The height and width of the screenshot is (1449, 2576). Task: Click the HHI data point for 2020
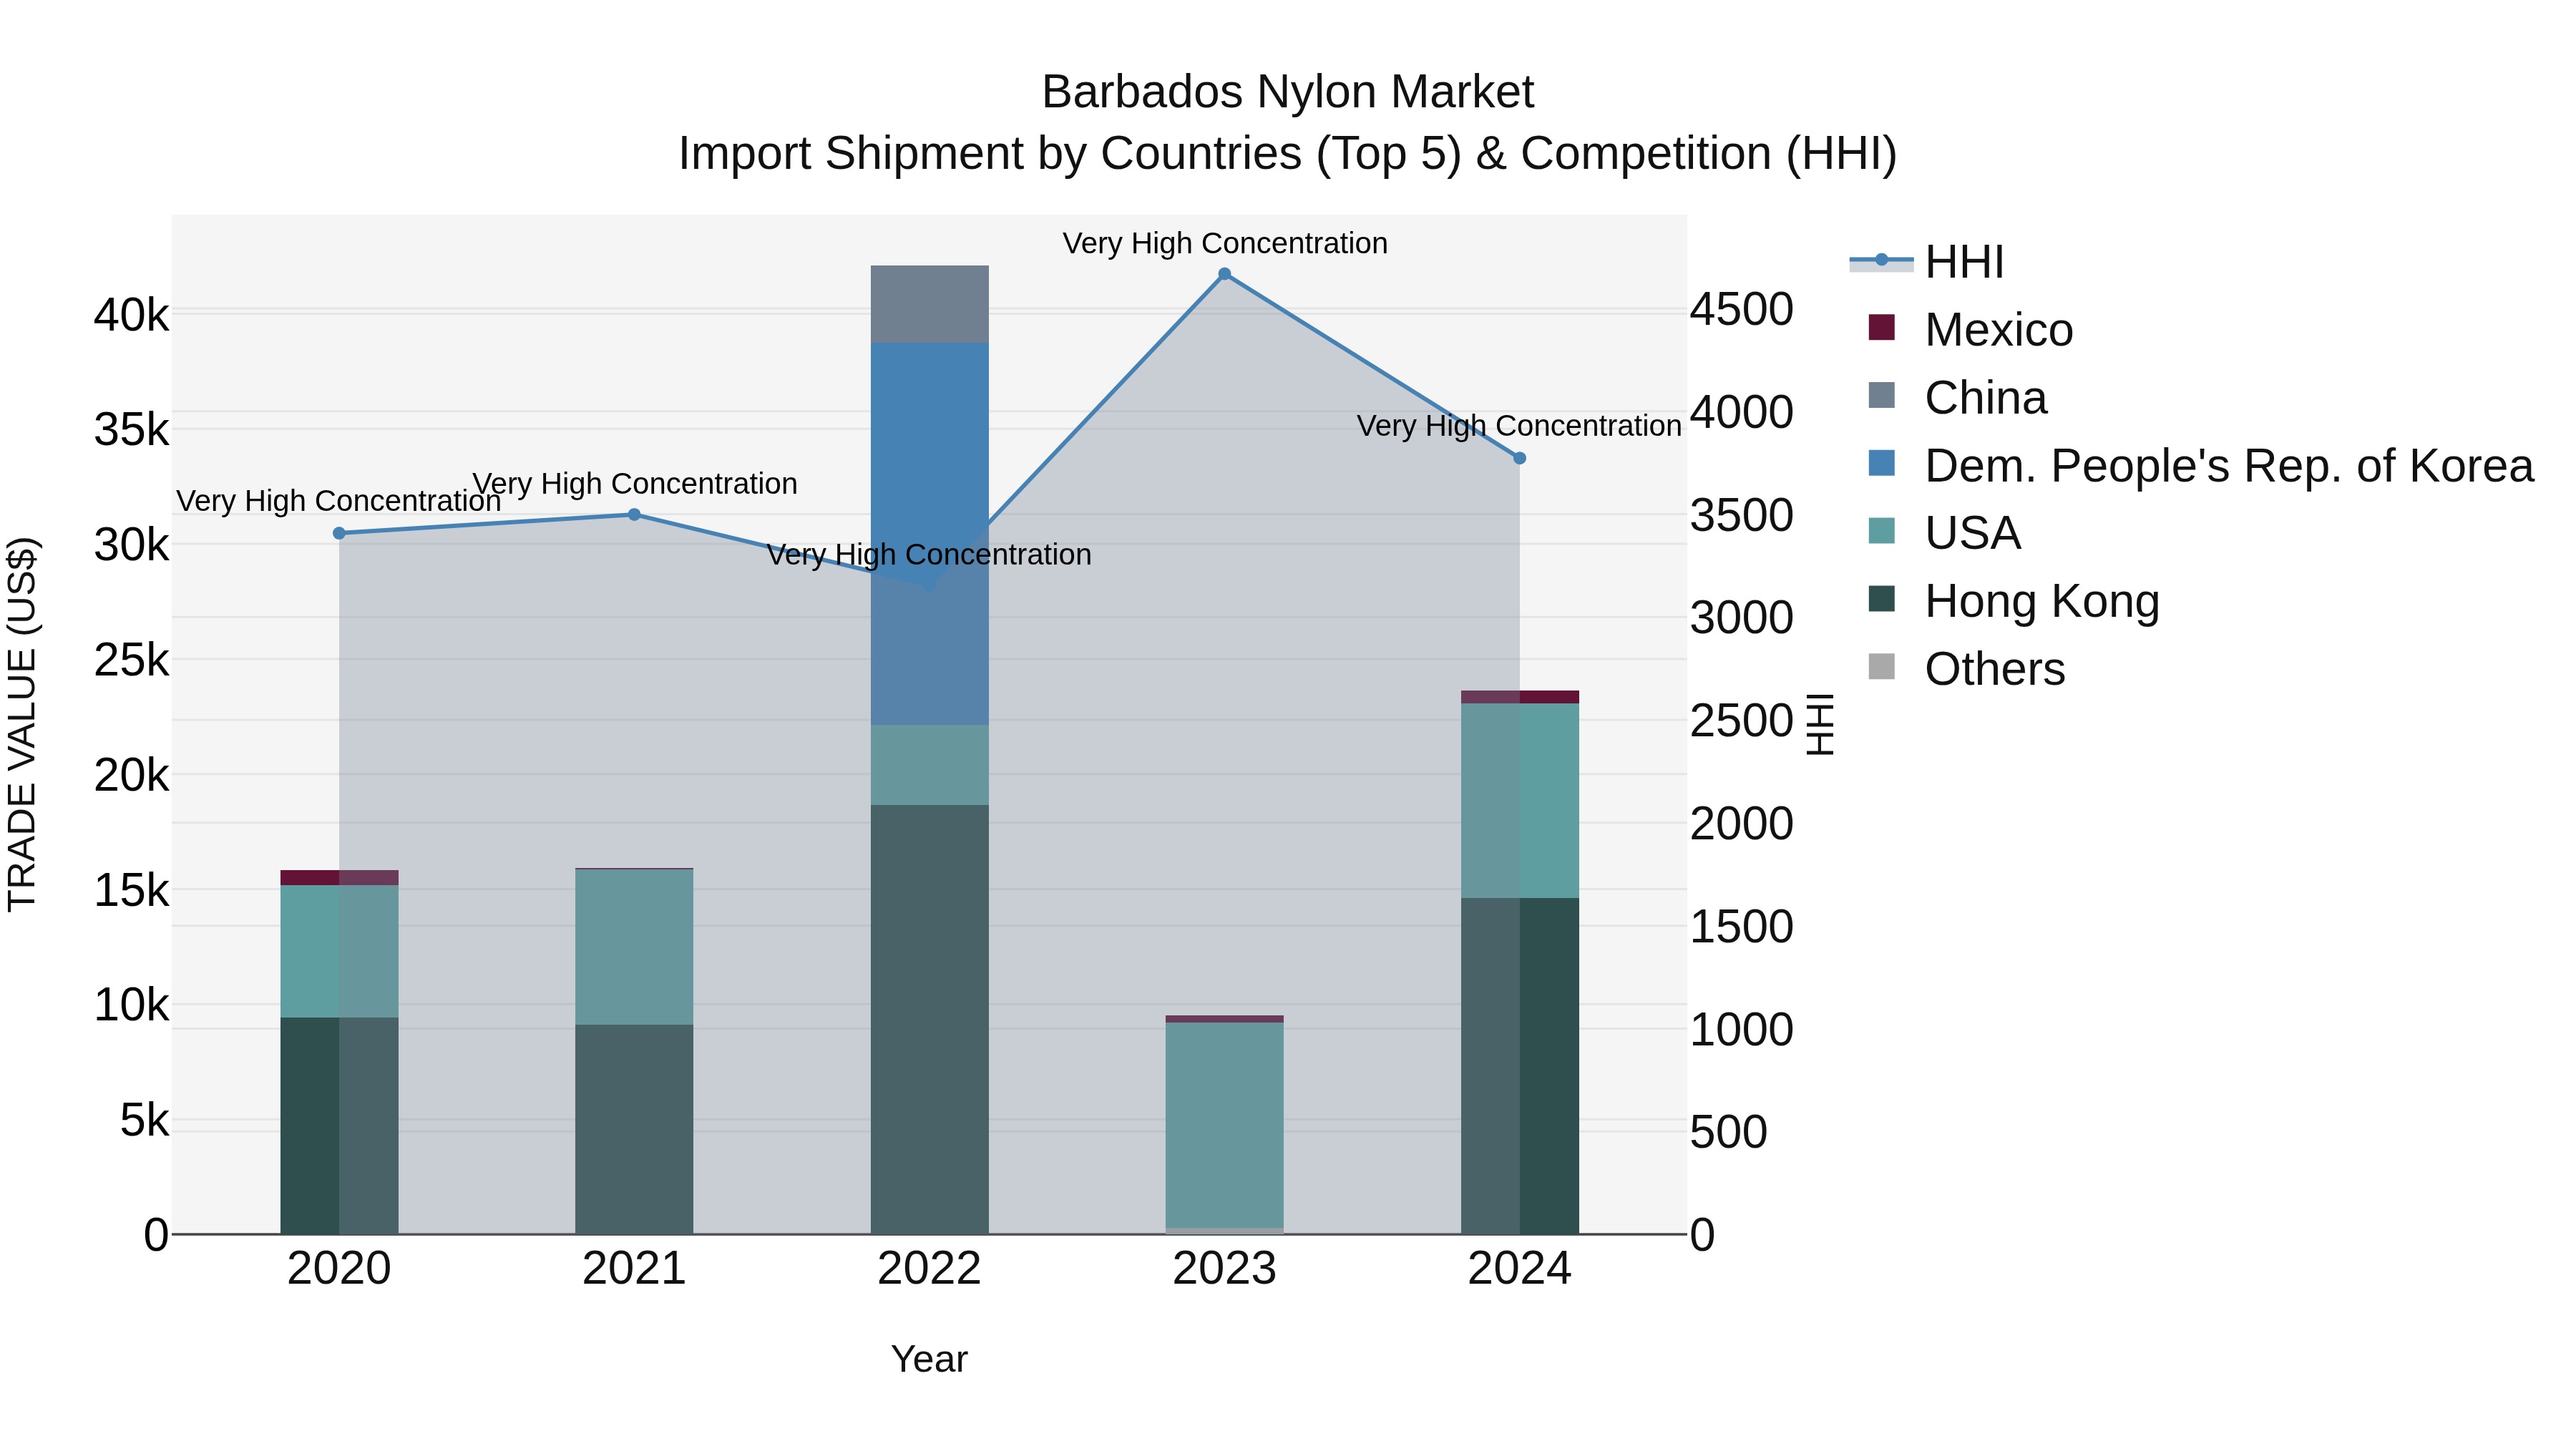tap(339, 533)
